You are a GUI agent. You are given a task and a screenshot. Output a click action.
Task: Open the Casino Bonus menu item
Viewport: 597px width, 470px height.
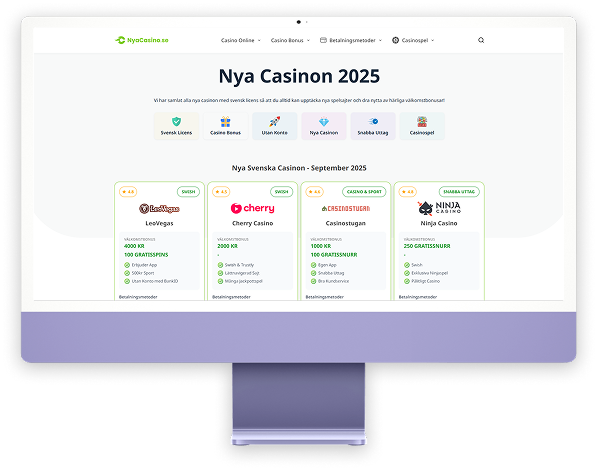(287, 40)
